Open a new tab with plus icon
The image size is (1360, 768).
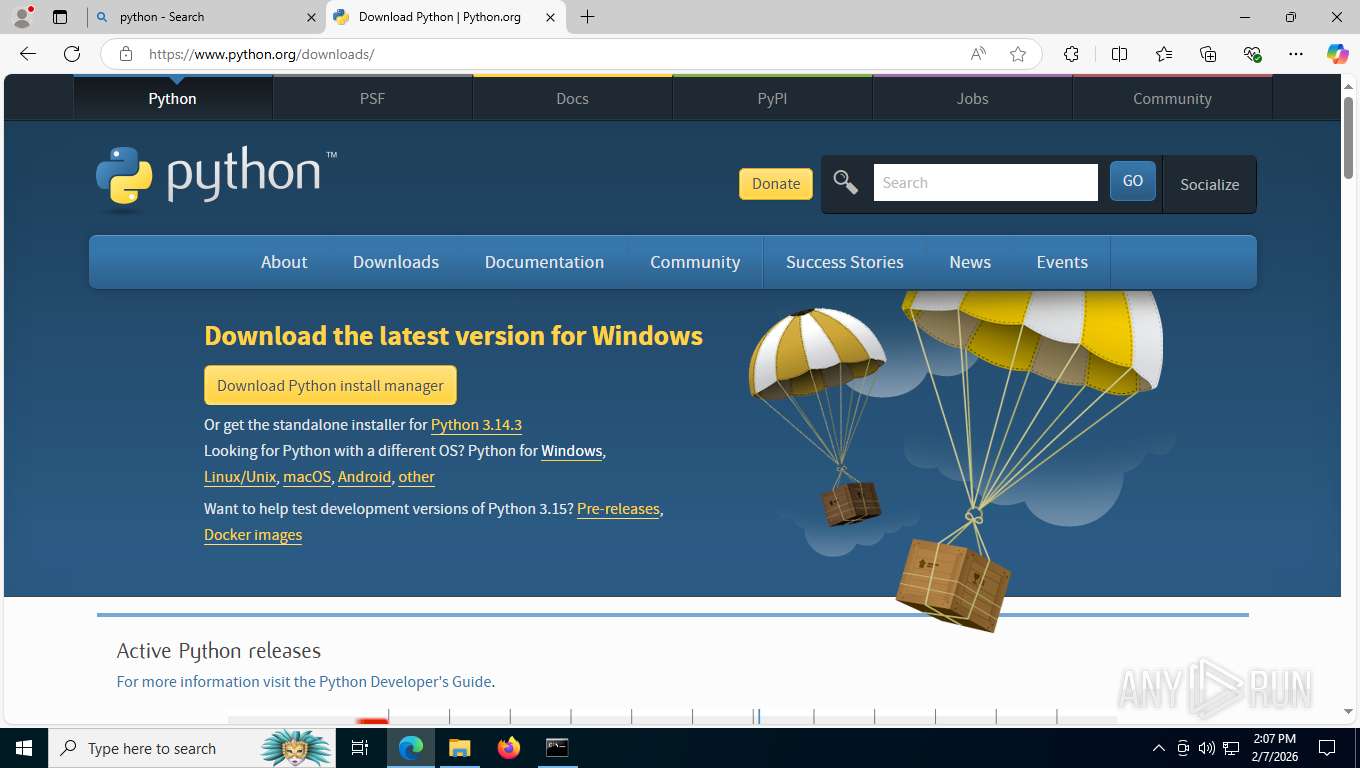click(x=587, y=17)
